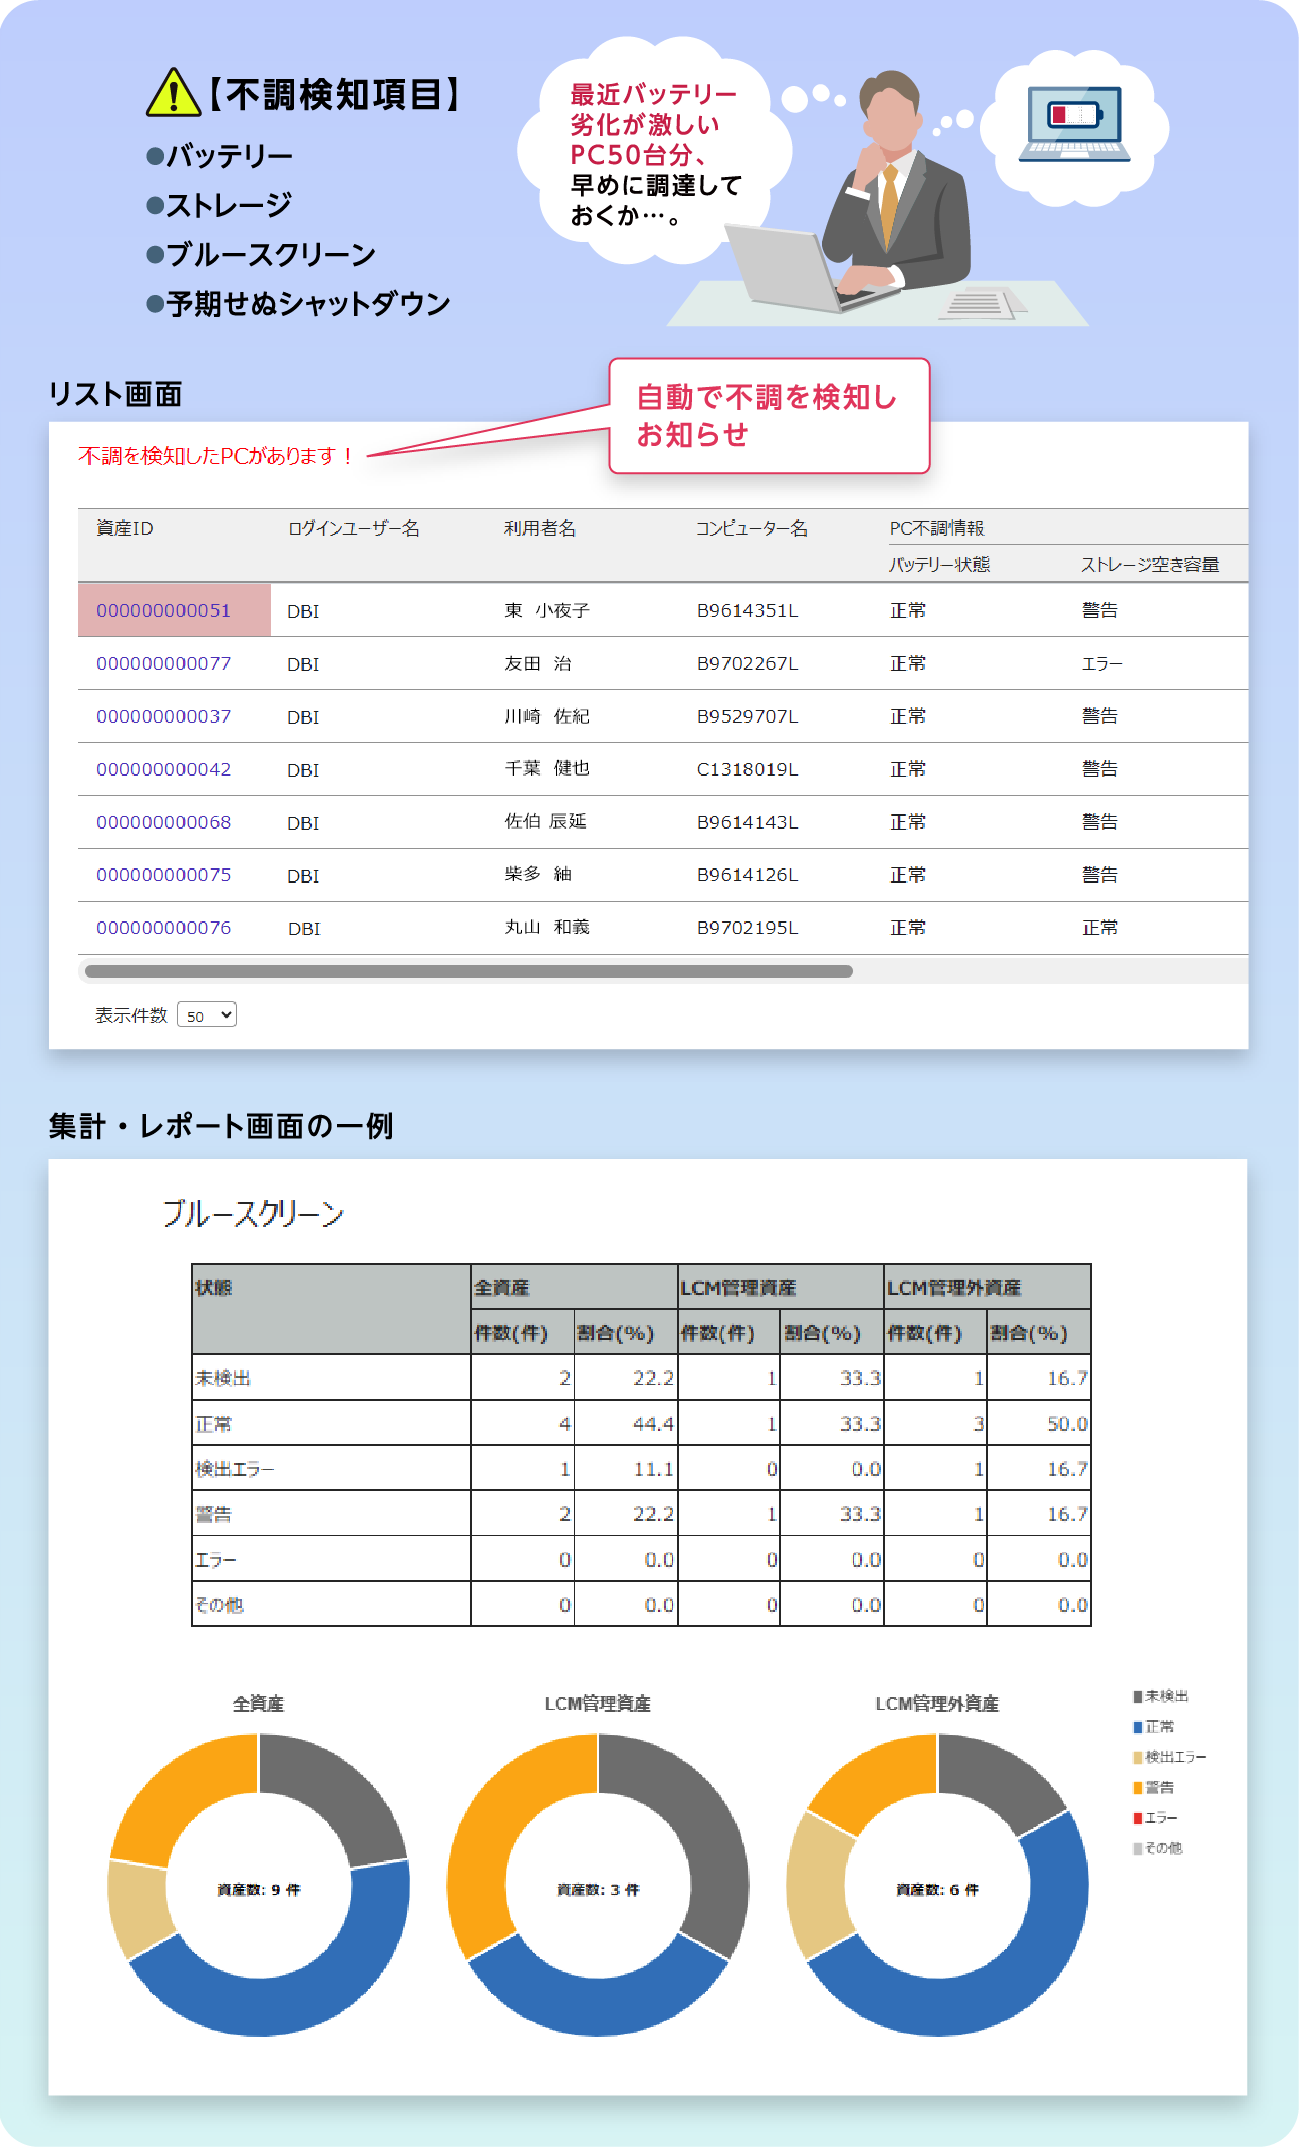Click the user name 東 小夜子

[547, 610]
